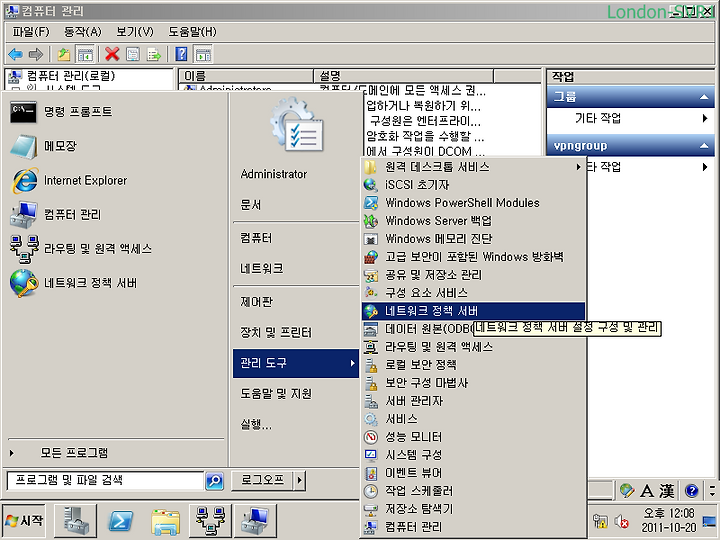This screenshot has height=540, width=720.
Task: Open Windows PowerShell Modules entry
Action: (x=473, y=202)
